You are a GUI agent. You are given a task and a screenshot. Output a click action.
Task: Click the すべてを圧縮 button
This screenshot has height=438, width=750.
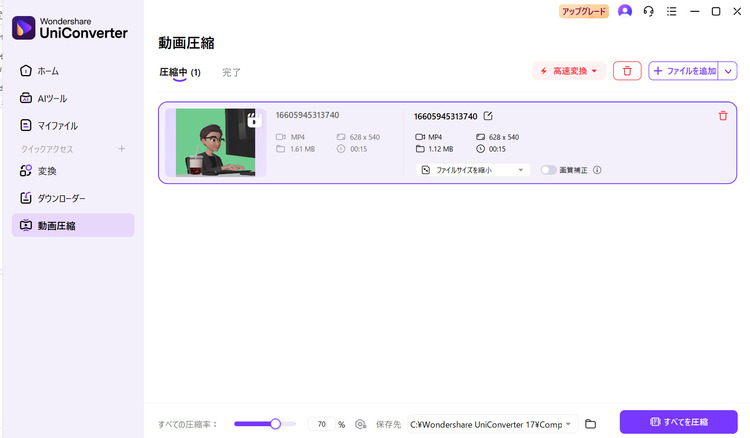678,422
